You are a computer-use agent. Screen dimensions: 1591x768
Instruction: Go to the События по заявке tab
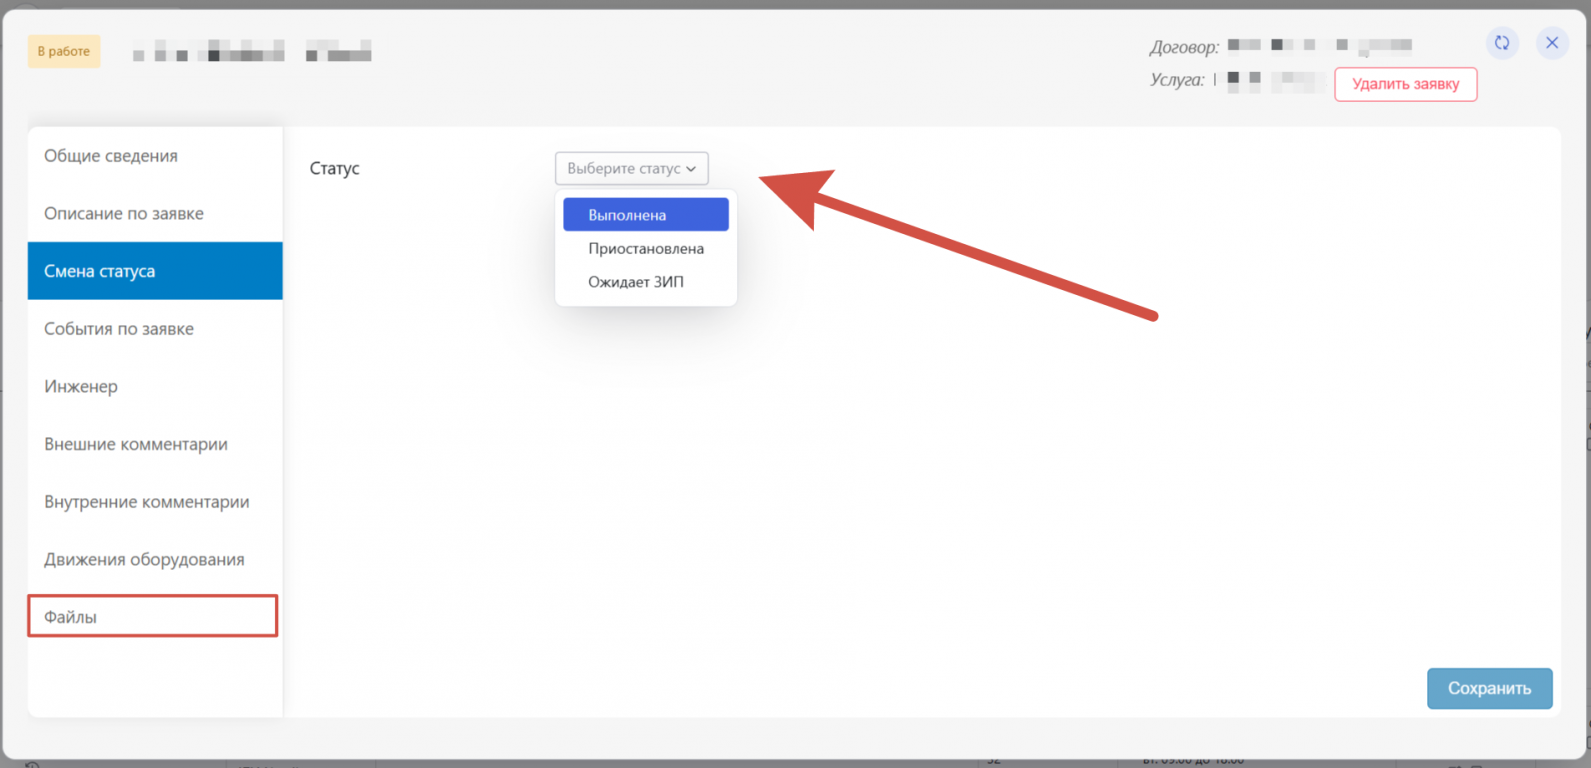(119, 329)
